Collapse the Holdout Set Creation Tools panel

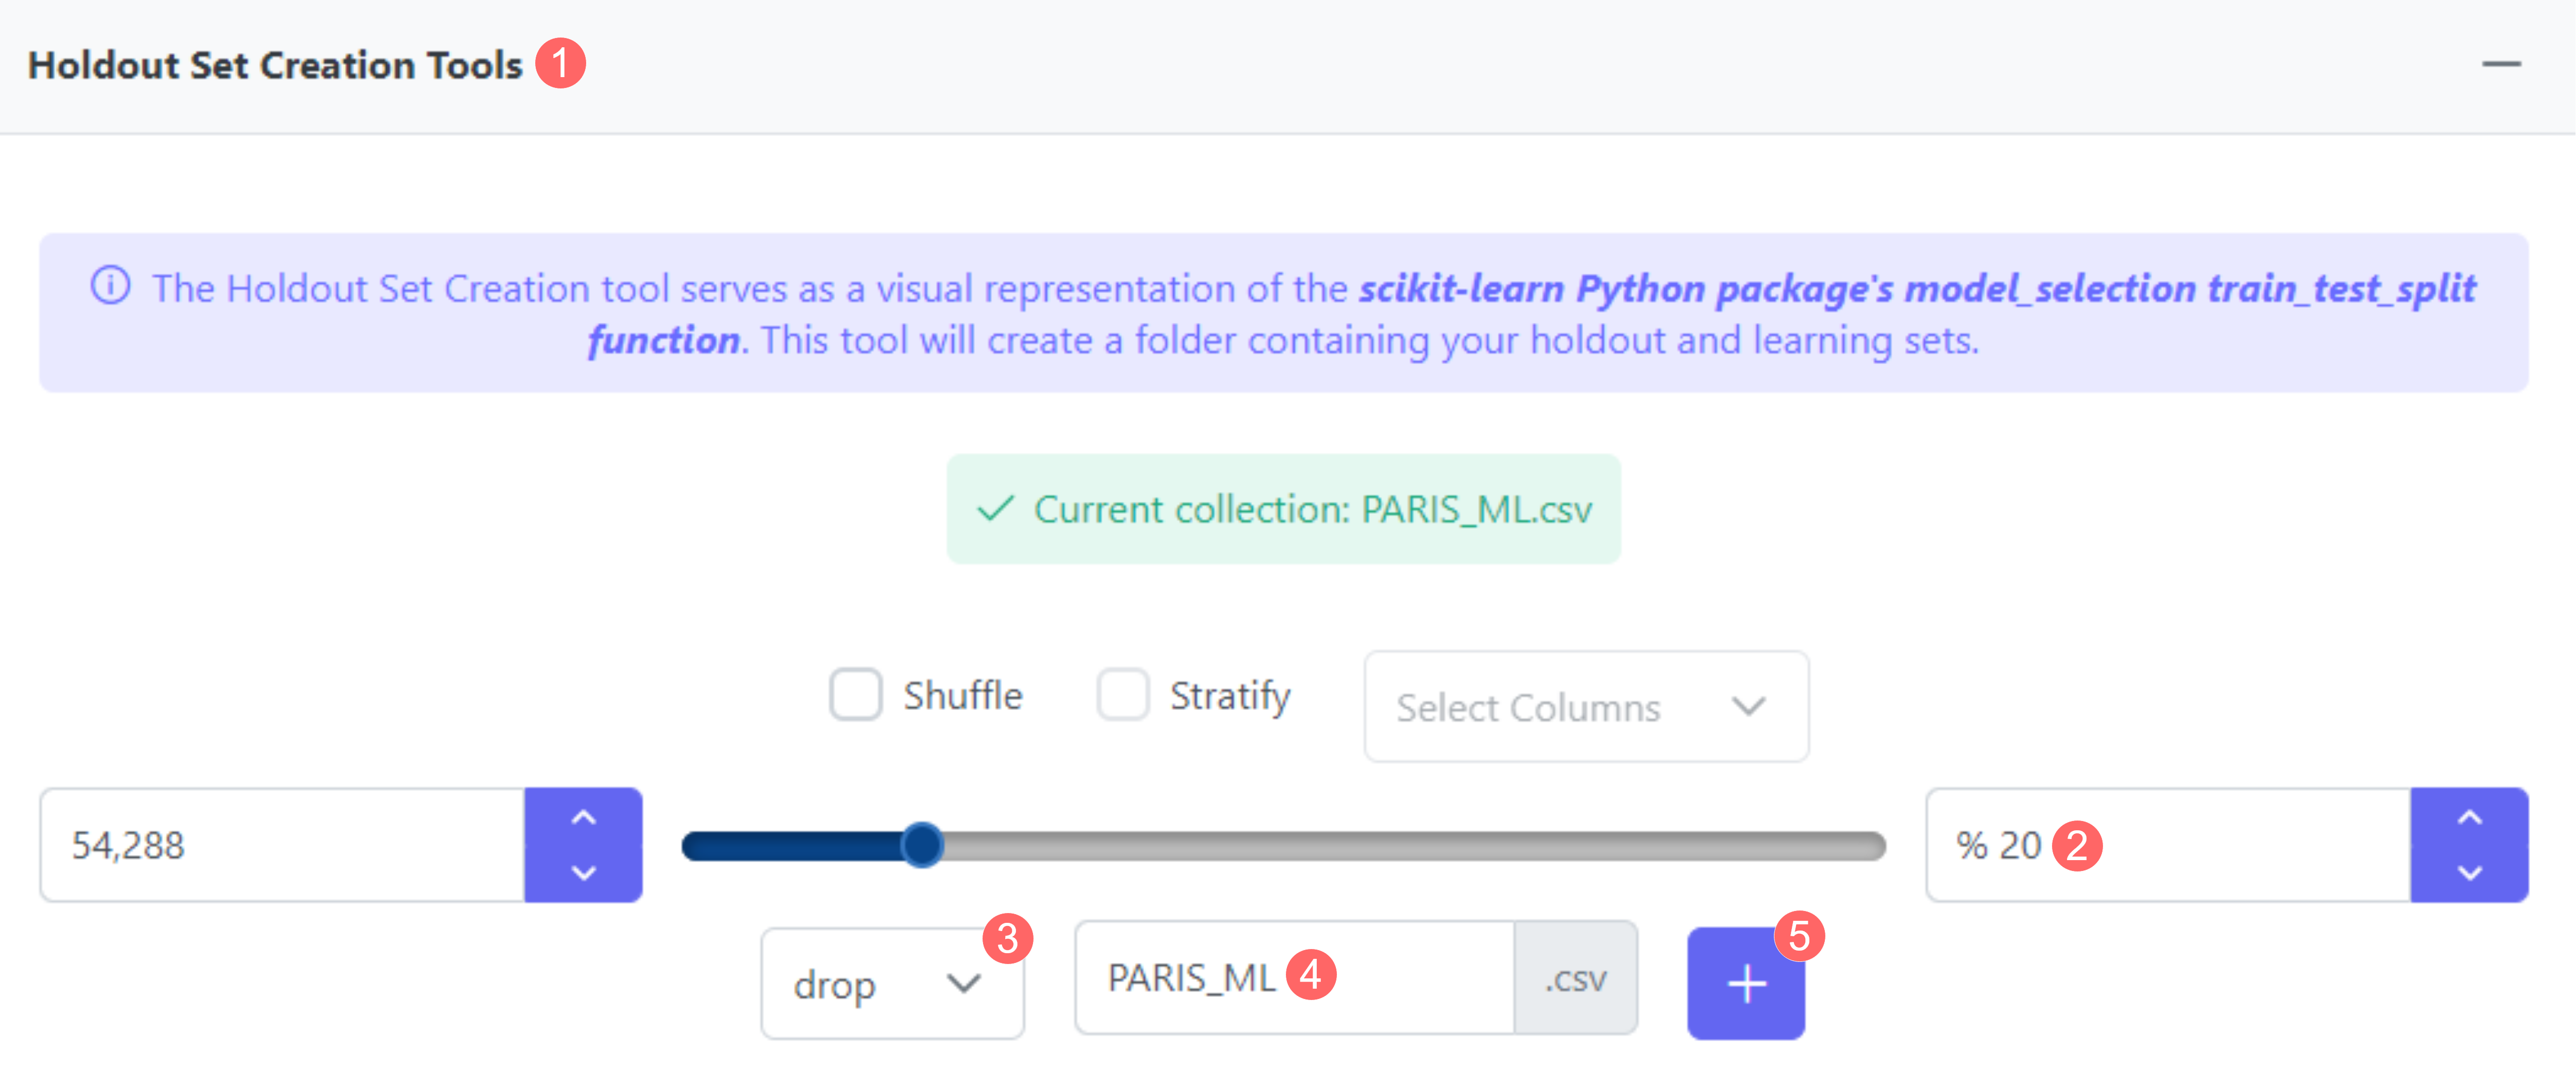[2500, 64]
